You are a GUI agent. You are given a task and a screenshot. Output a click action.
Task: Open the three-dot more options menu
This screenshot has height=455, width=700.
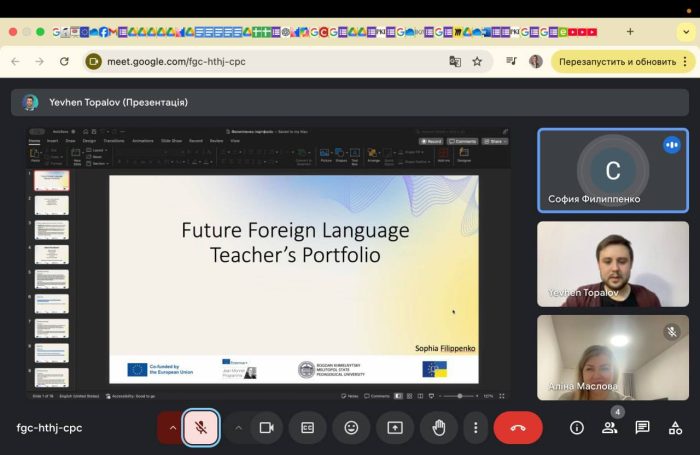point(475,427)
